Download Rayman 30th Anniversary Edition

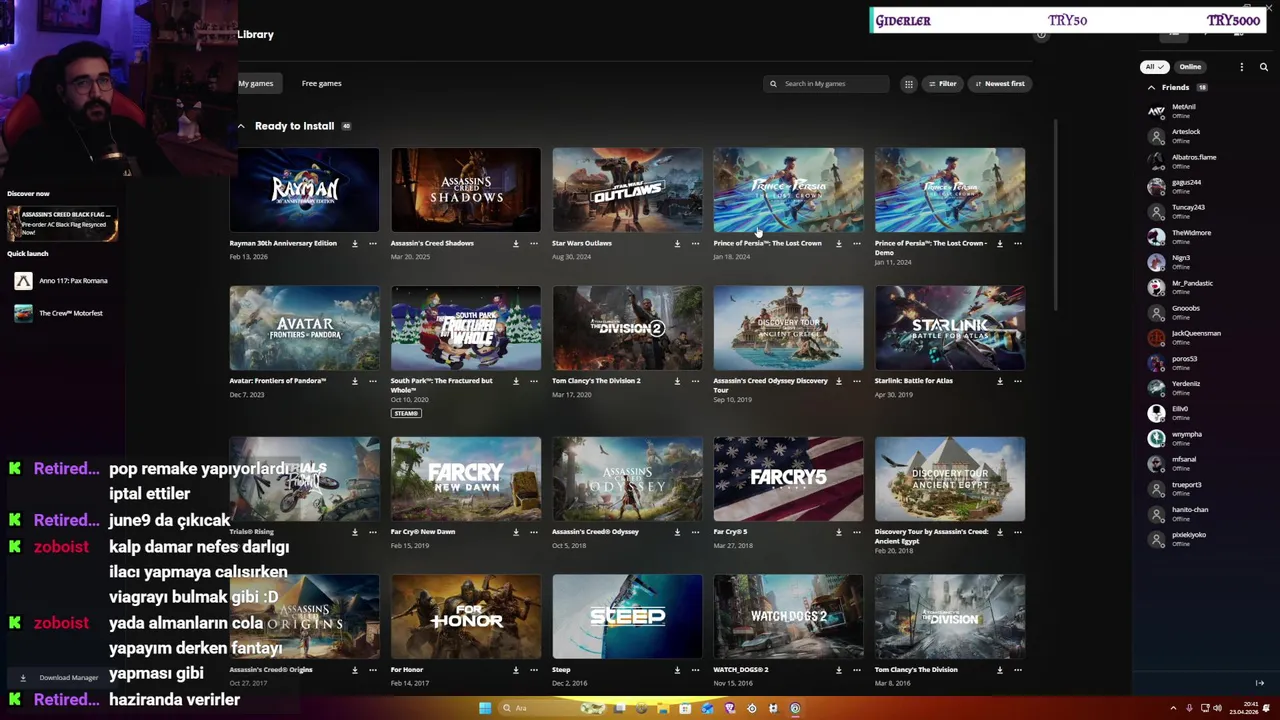pyautogui.click(x=354, y=243)
